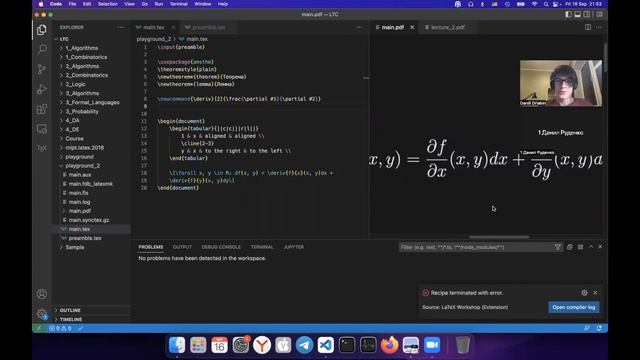The width and height of the screenshot is (640, 360).
Task: Open main.pdf in the file tree
Action: [80, 211]
